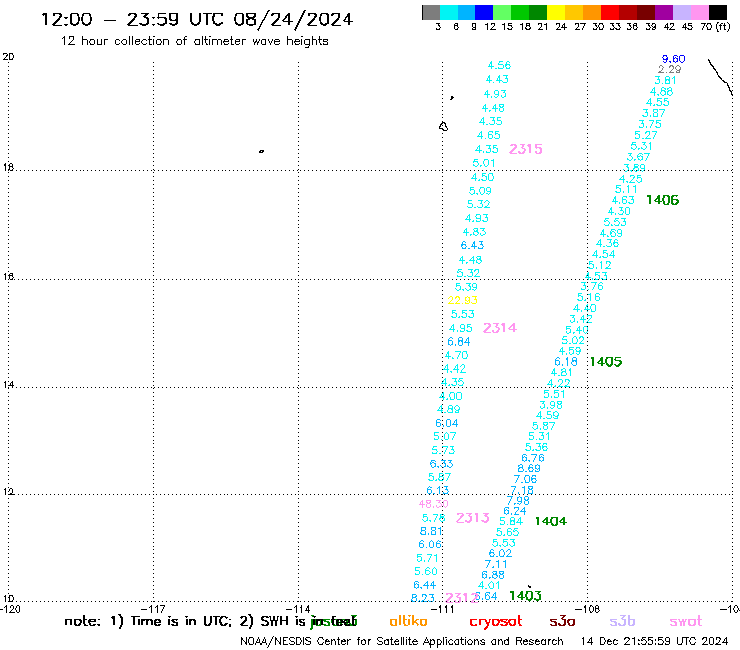
Task: Click the green time label 1404
Action: 550,521
